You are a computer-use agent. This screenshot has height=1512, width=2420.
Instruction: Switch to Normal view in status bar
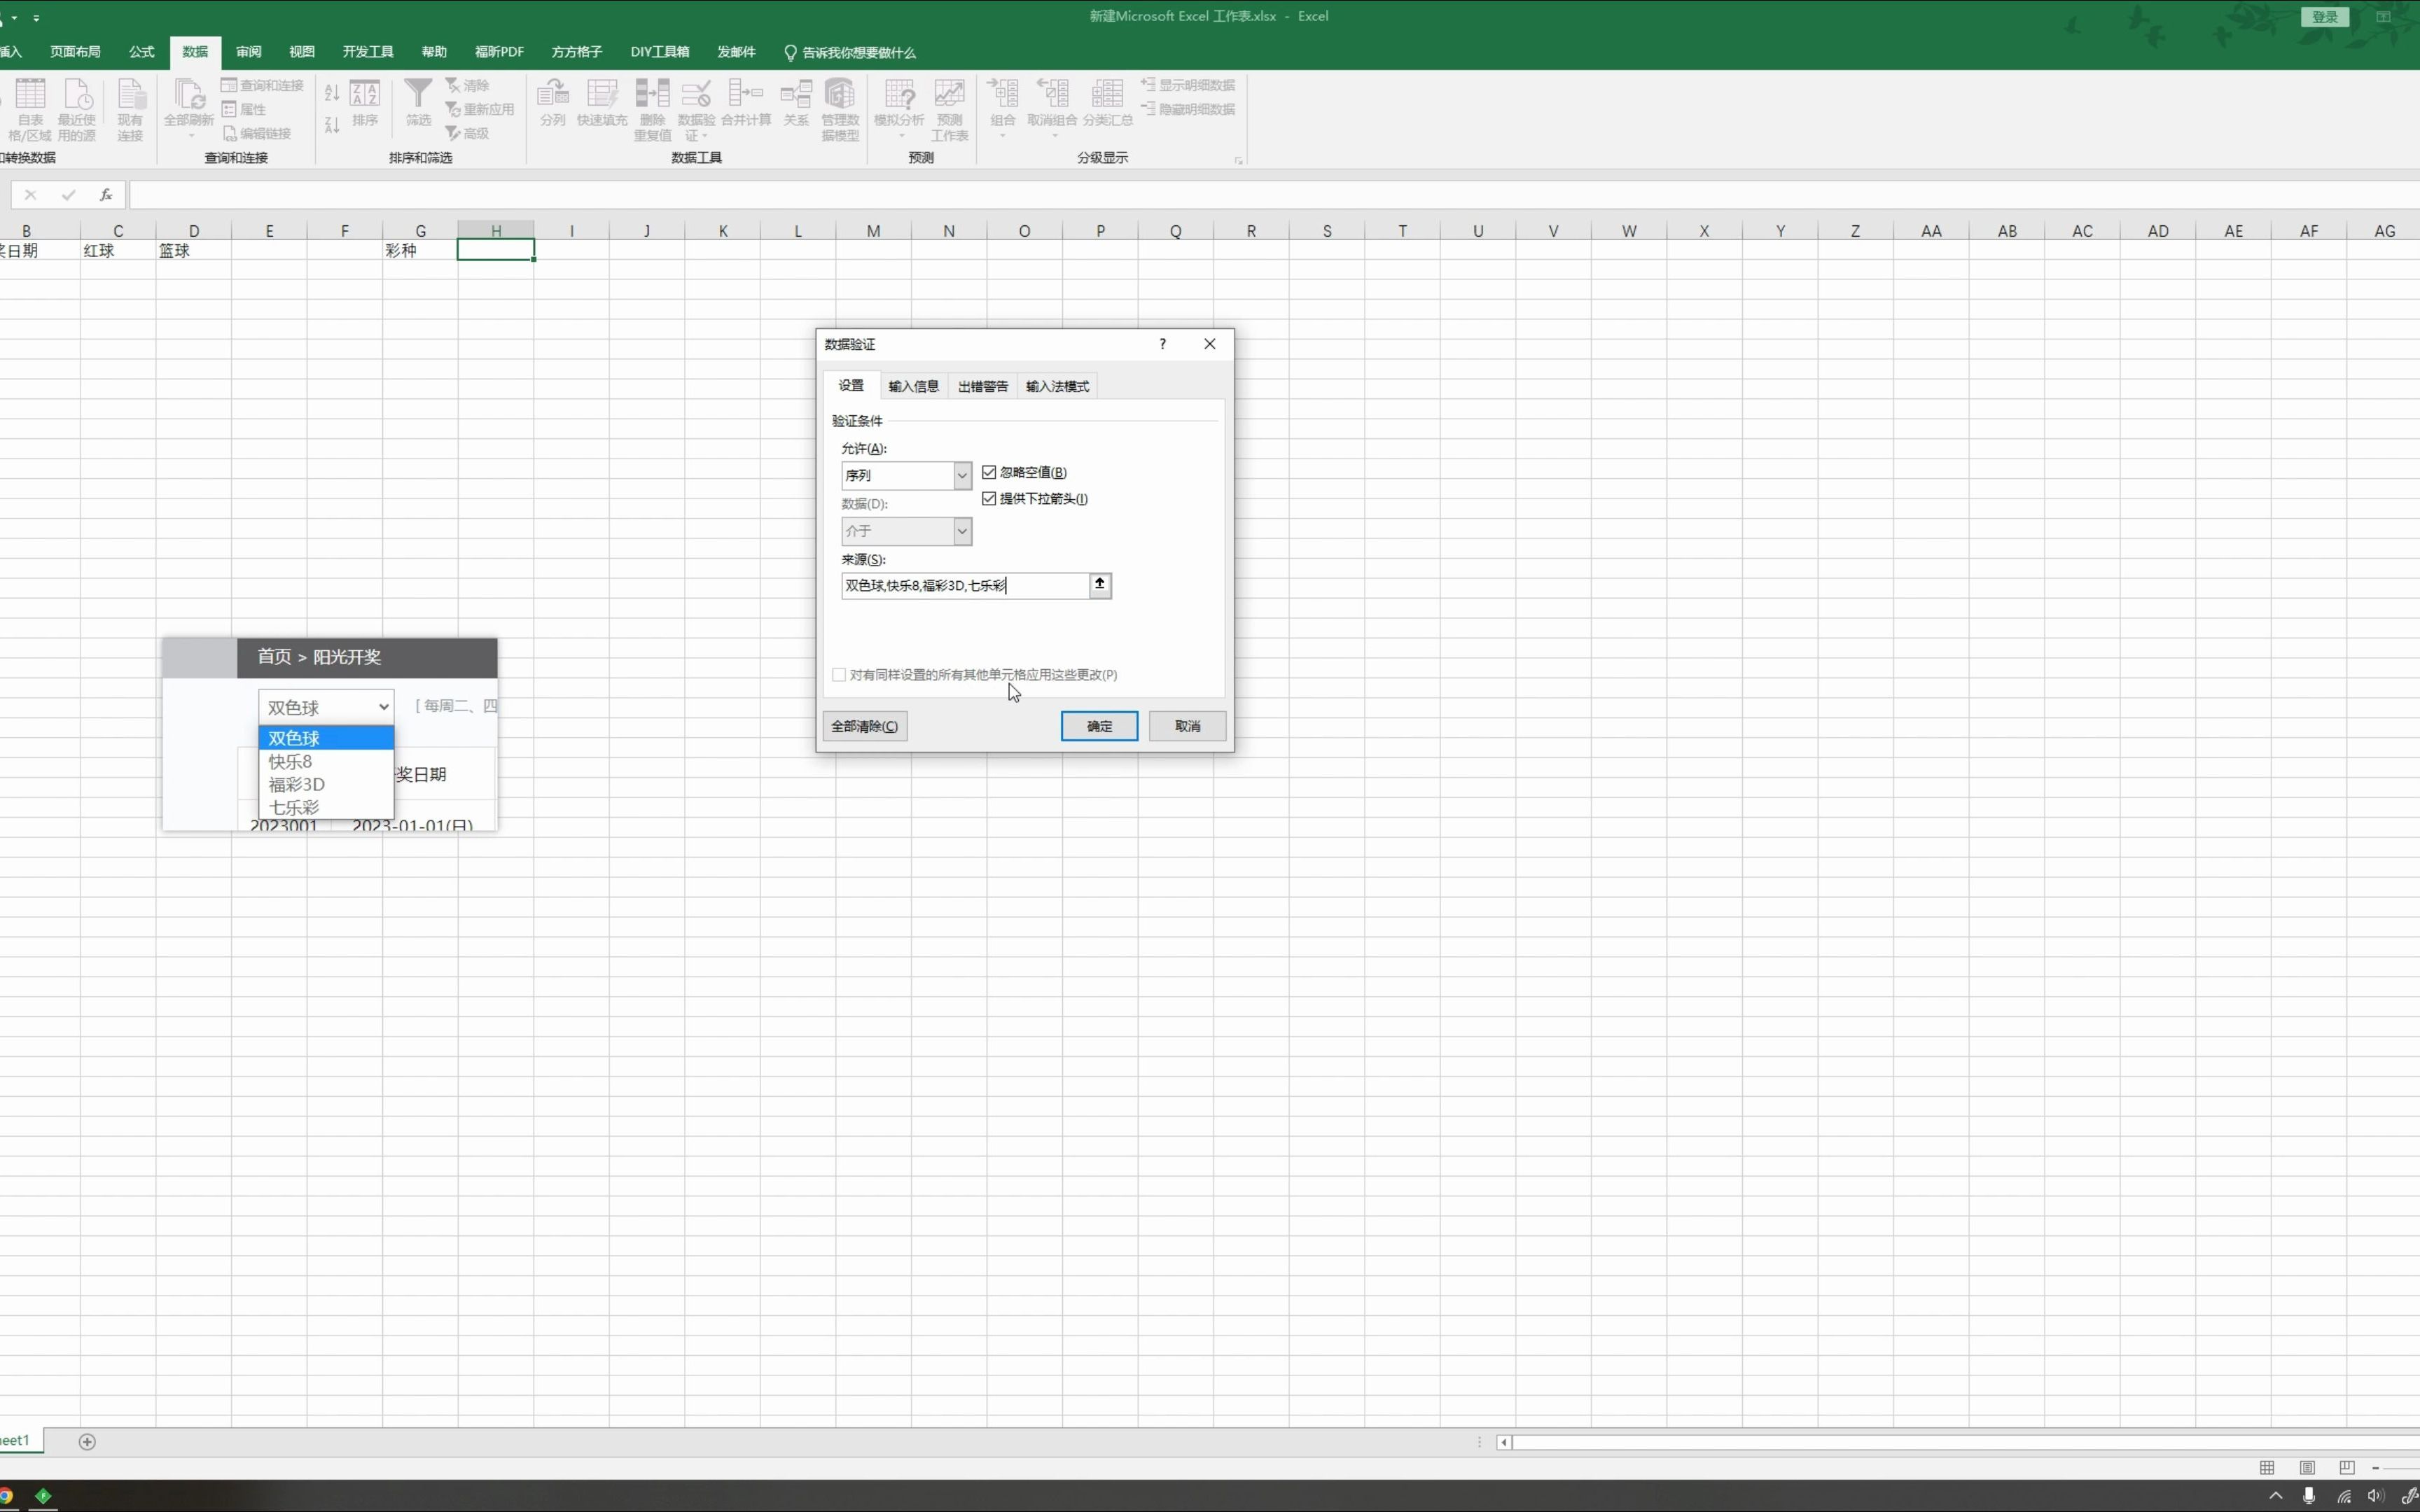[x=2267, y=1467]
